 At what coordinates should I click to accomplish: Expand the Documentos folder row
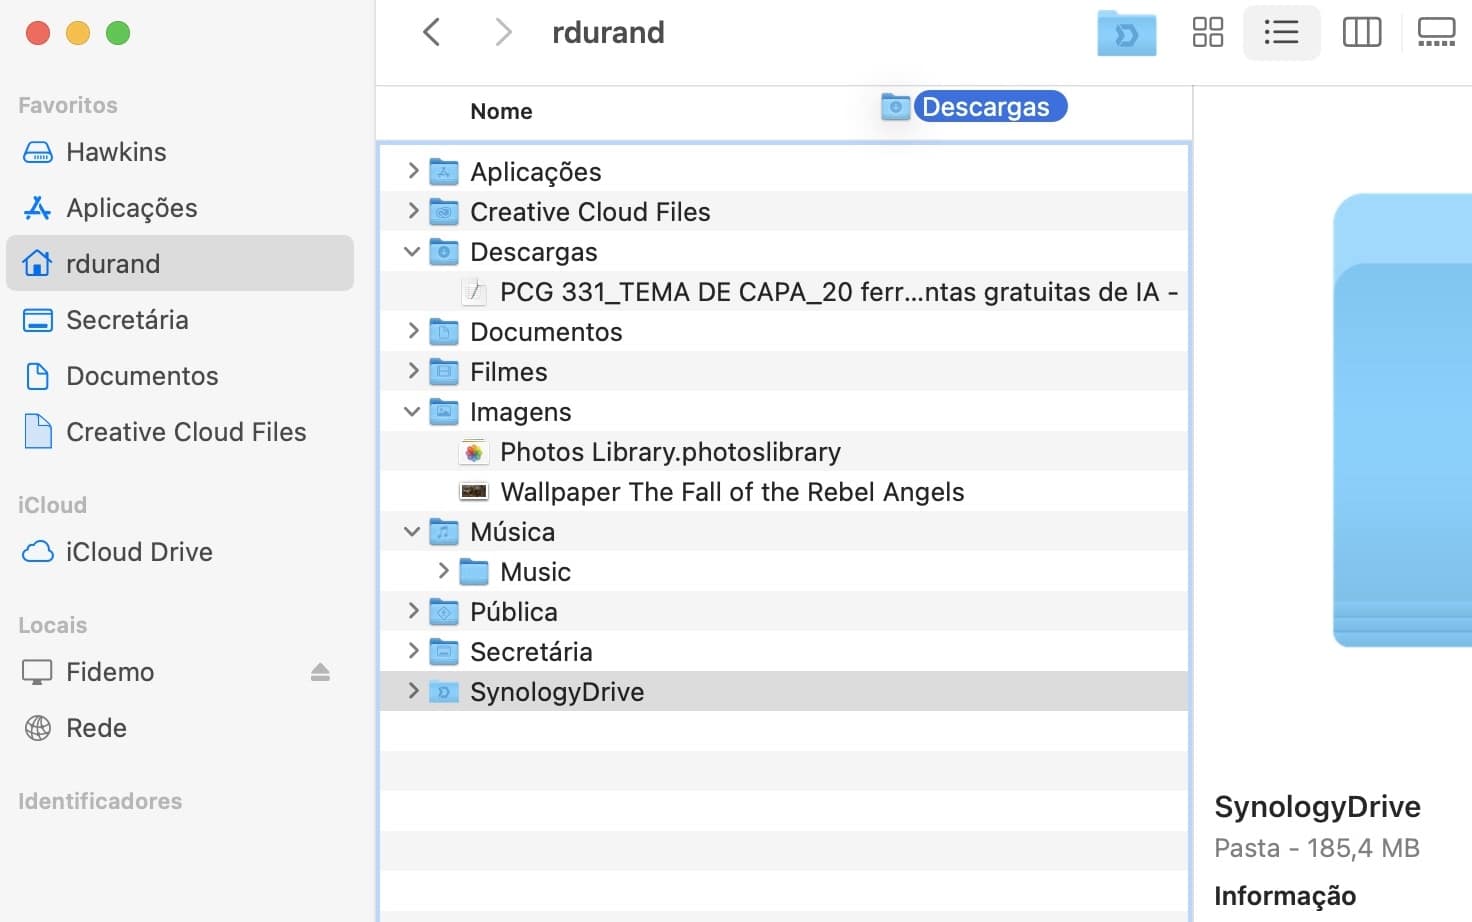pos(413,331)
